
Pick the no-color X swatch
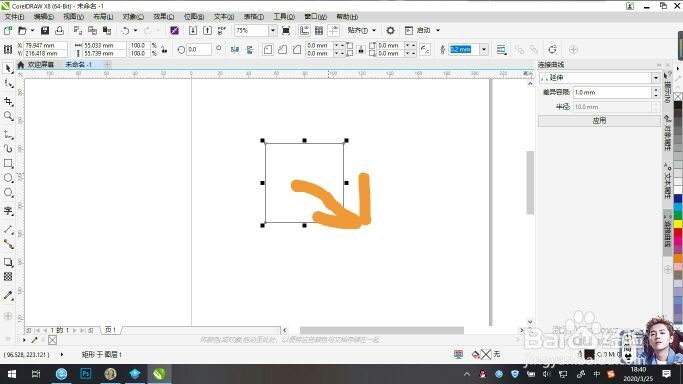pos(678,97)
